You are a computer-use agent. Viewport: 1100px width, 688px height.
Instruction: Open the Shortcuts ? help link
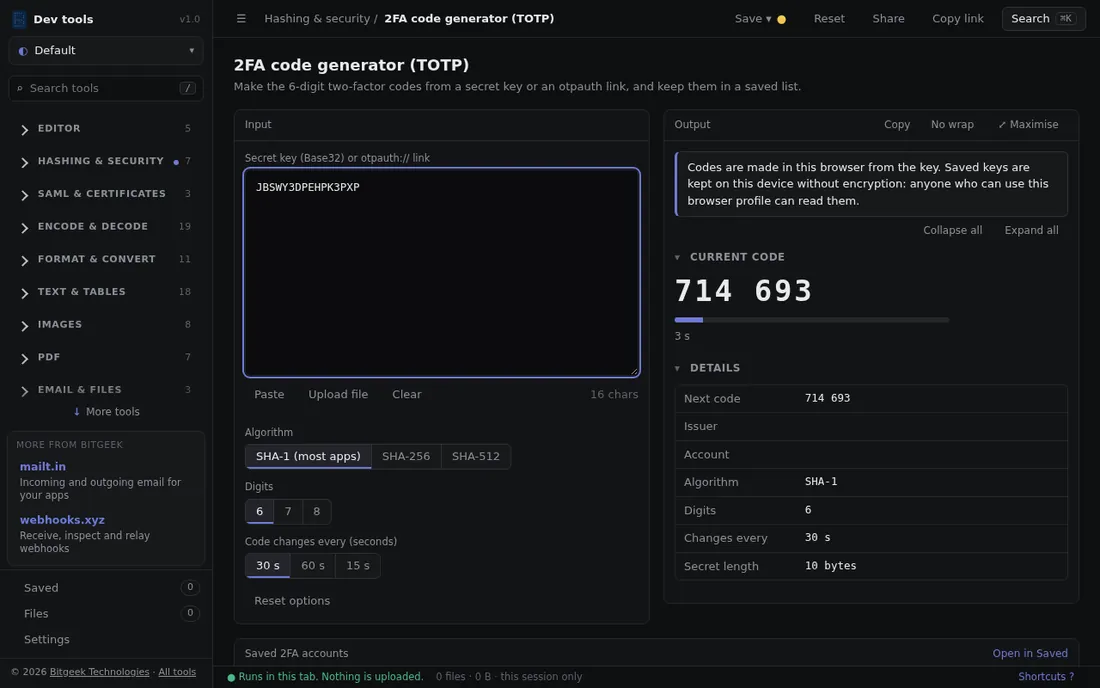(x=1046, y=677)
